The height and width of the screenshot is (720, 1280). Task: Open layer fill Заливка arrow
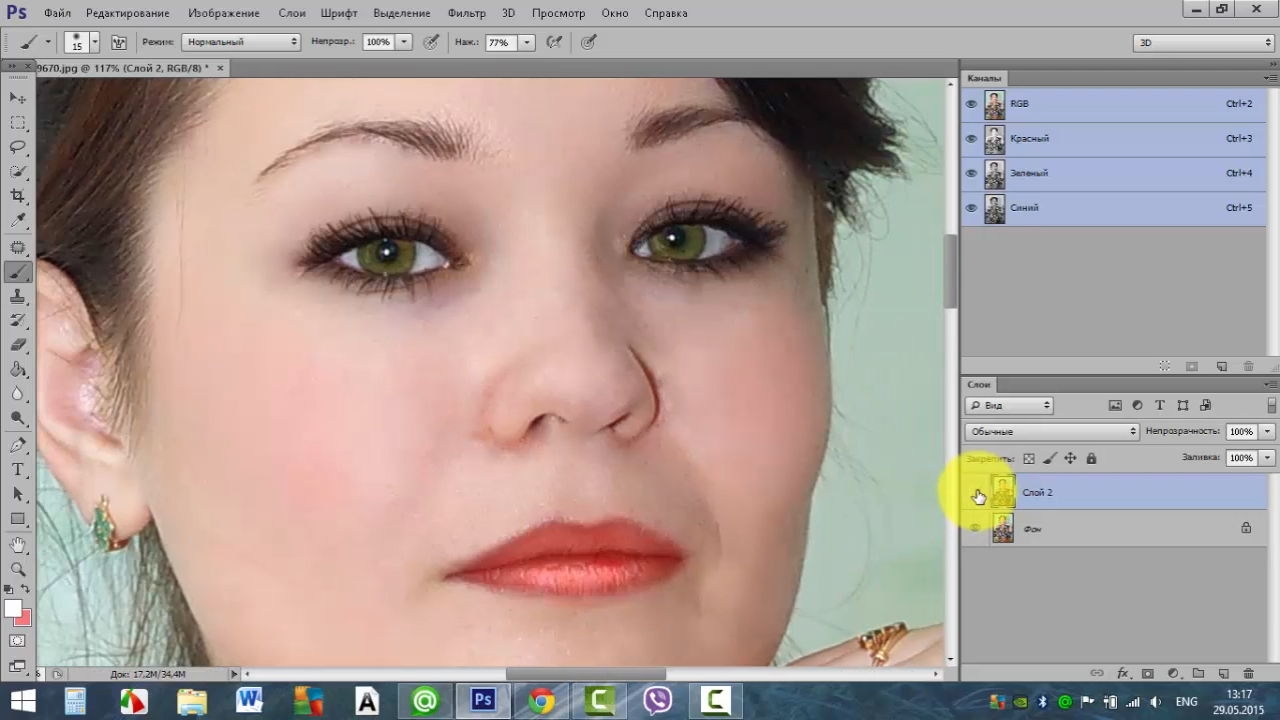click(1267, 457)
